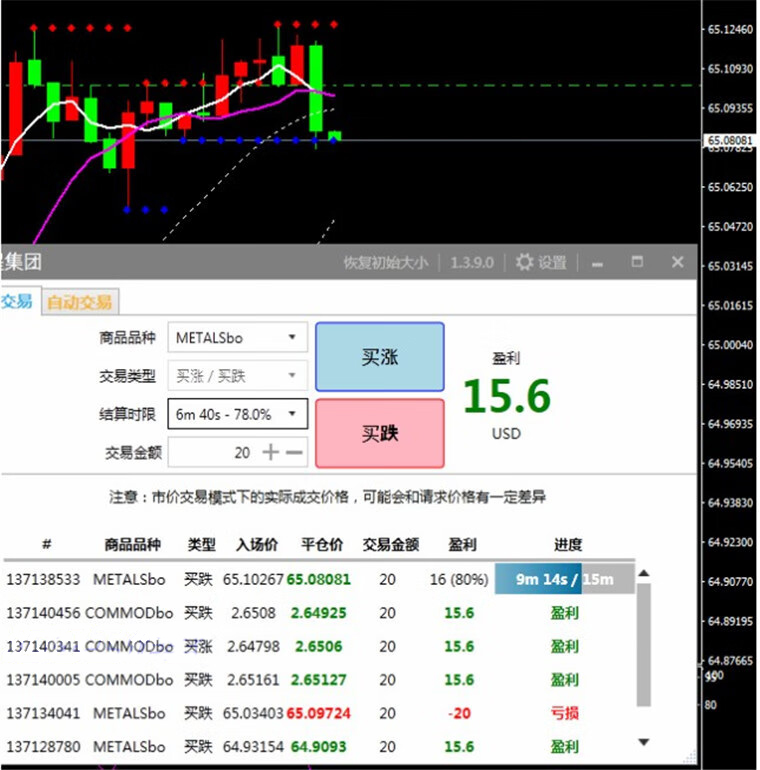
Task: Click 恢复初始大小 to restore size
Action: point(385,263)
